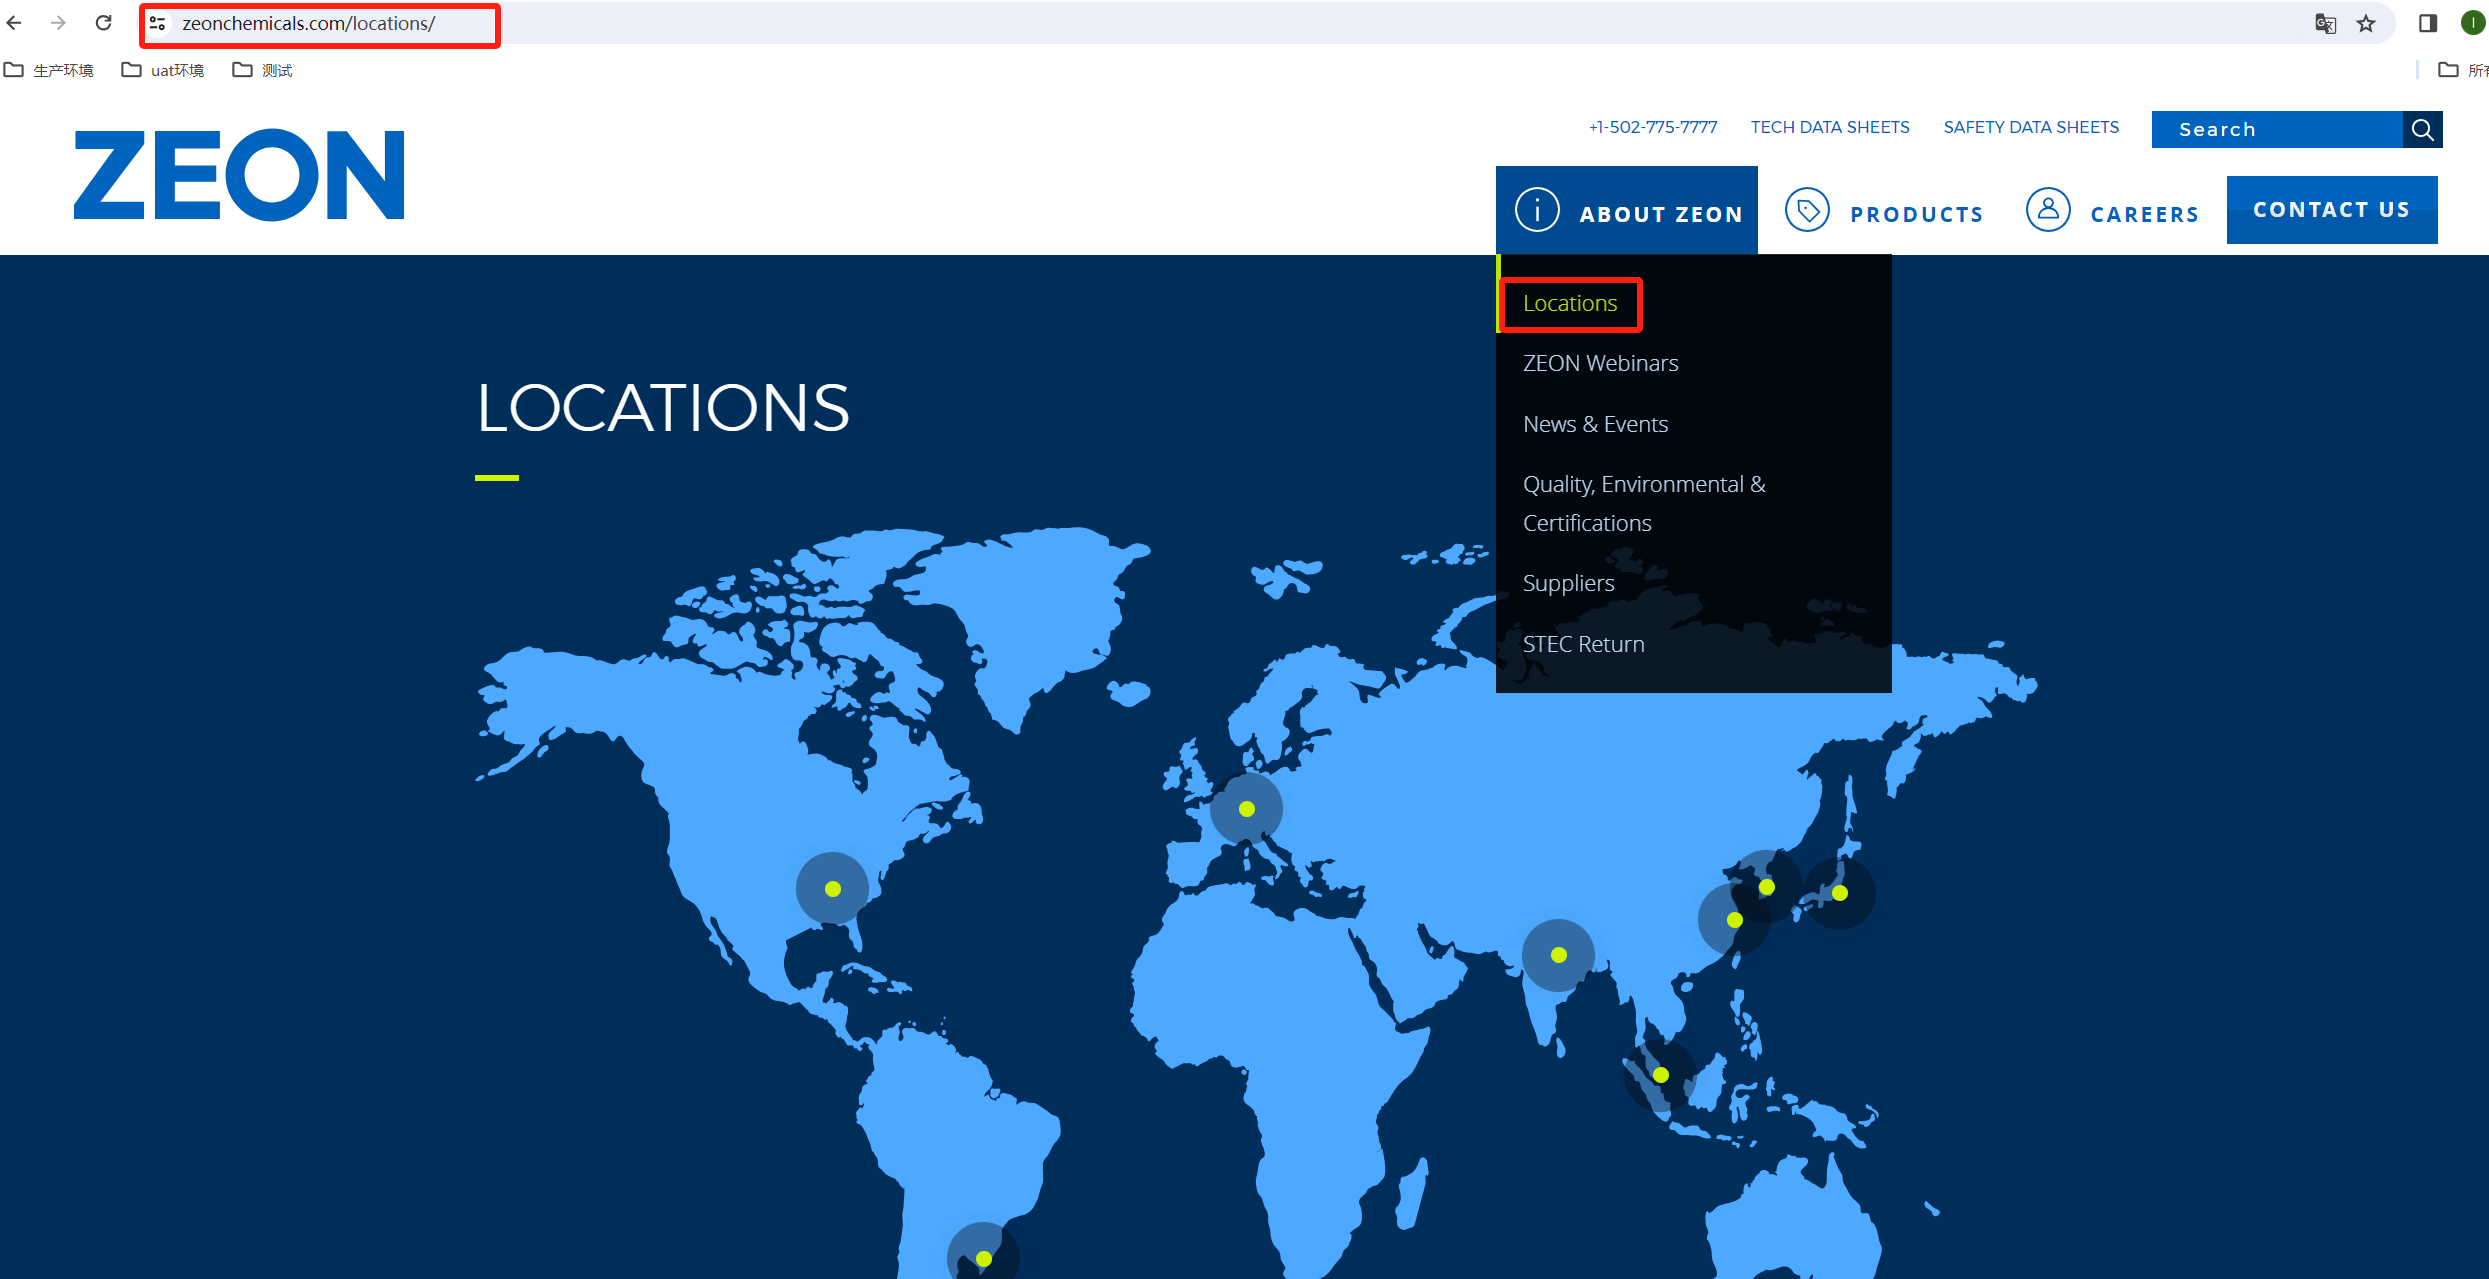Click the browser reload icon

pos(103,23)
